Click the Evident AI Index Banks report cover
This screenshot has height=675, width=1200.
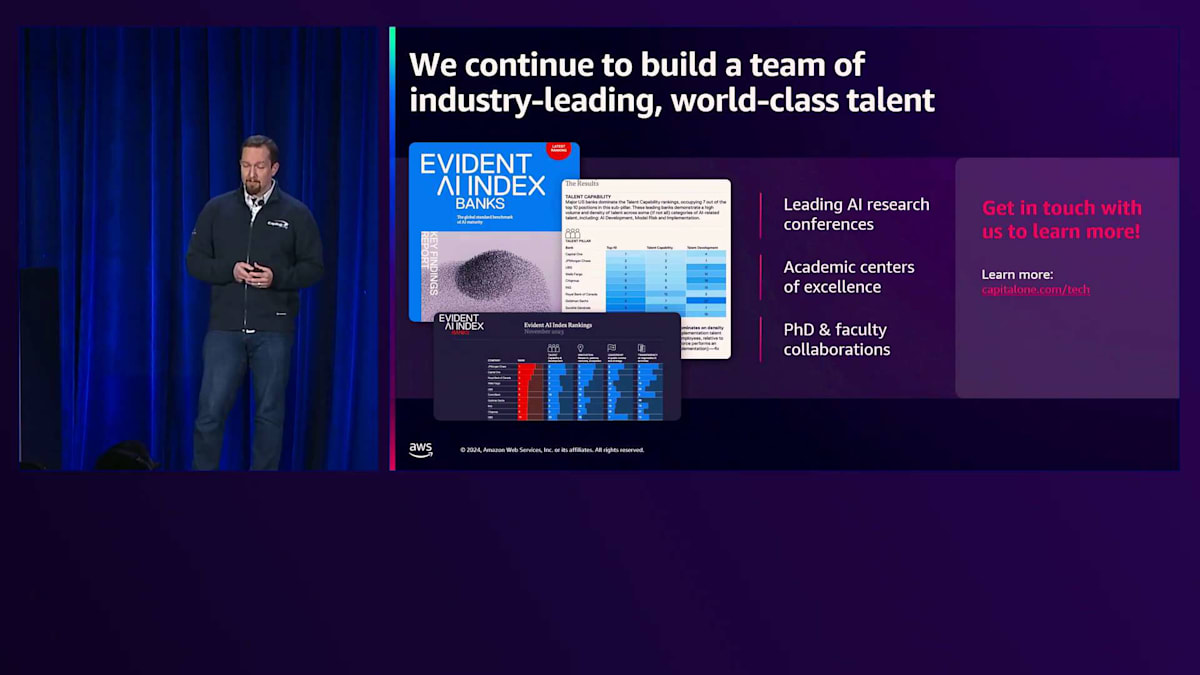[x=494, y=232]
